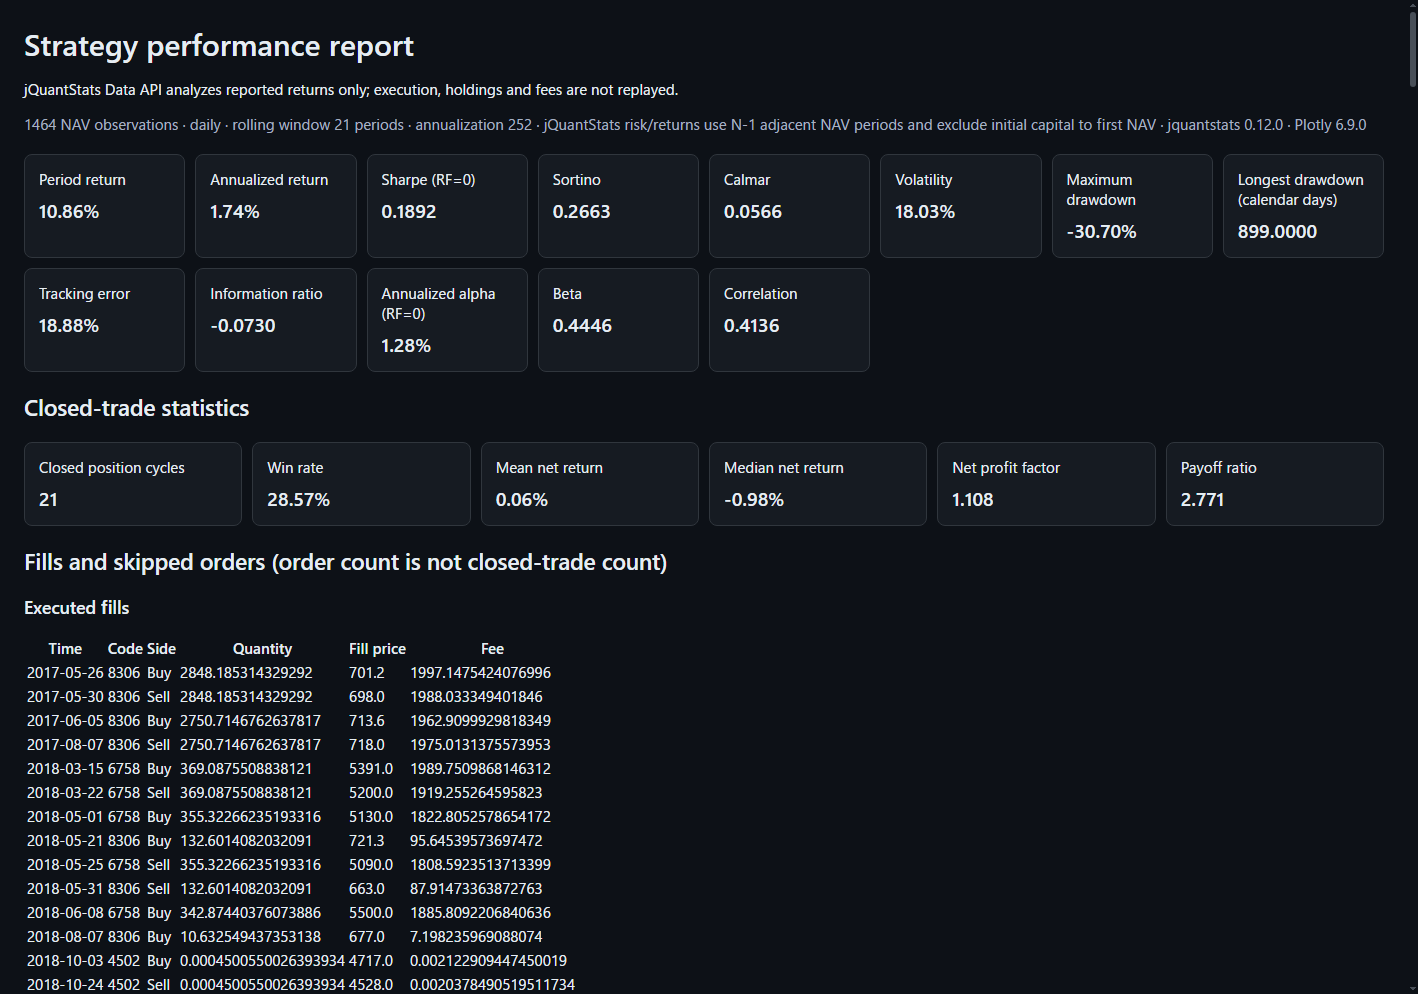
Task: Click the "Fills and skipped orders" heading
Action: tap(345, 562)
